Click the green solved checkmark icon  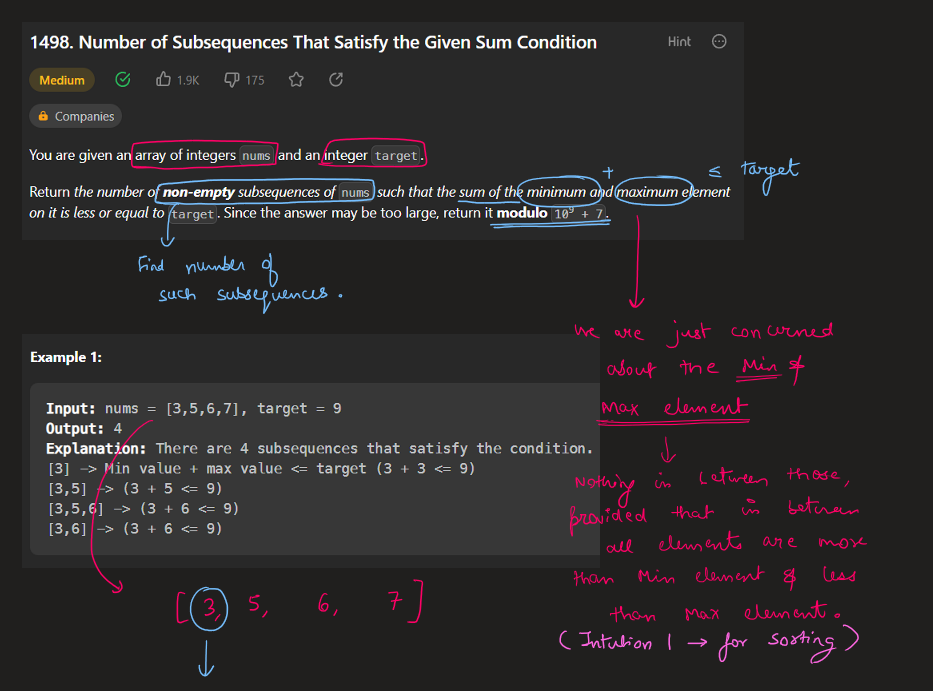click(x=123, y=80)
